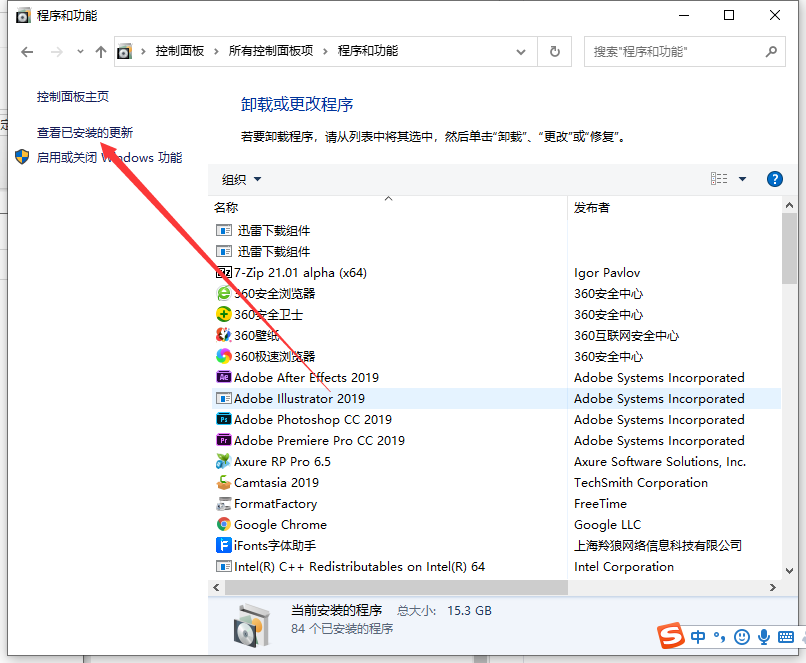This screenshot has height=663, width=806.
Task: Select the first 迅雷下载组件 entry icon
Action: [224, 230]
